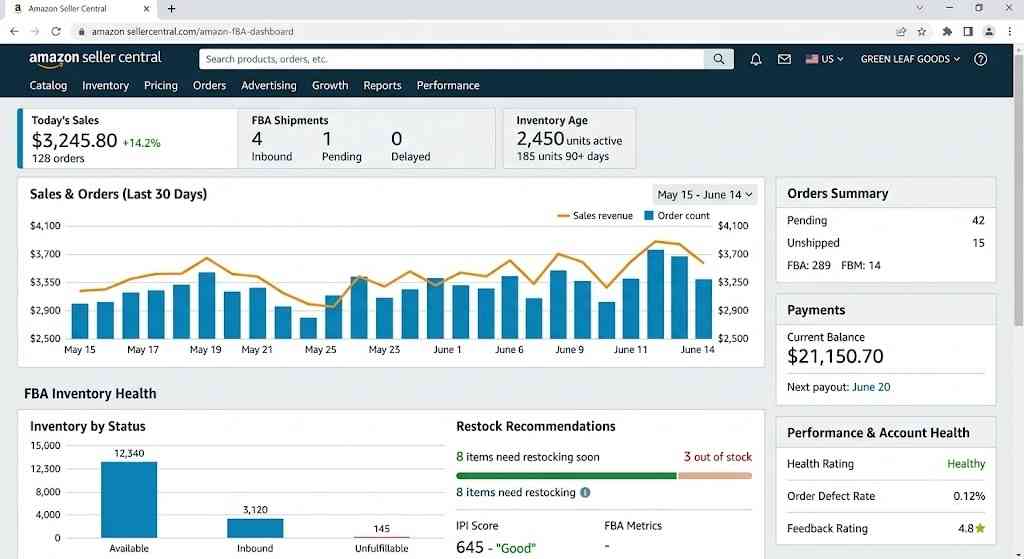Click the 2,450 units active figure
1024x559 pixels.
pyautogui.click(x=569, y=139)
